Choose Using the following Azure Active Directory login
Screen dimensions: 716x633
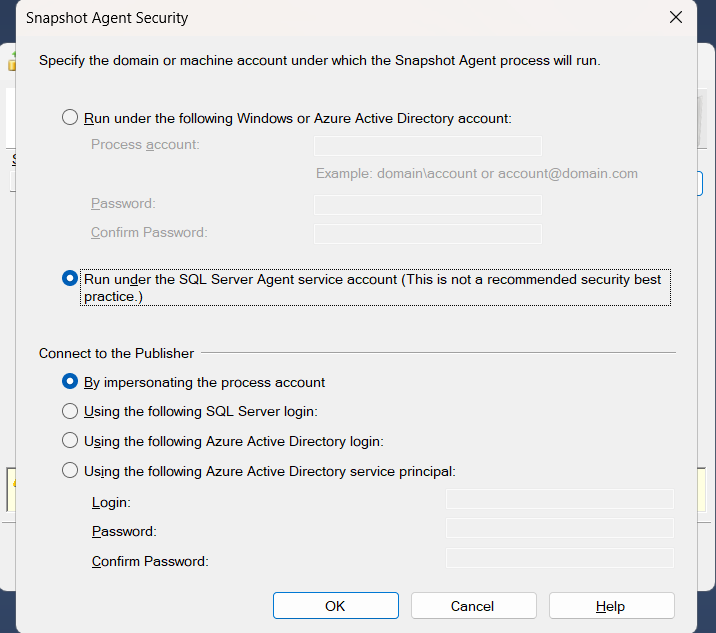pos(70,441)
